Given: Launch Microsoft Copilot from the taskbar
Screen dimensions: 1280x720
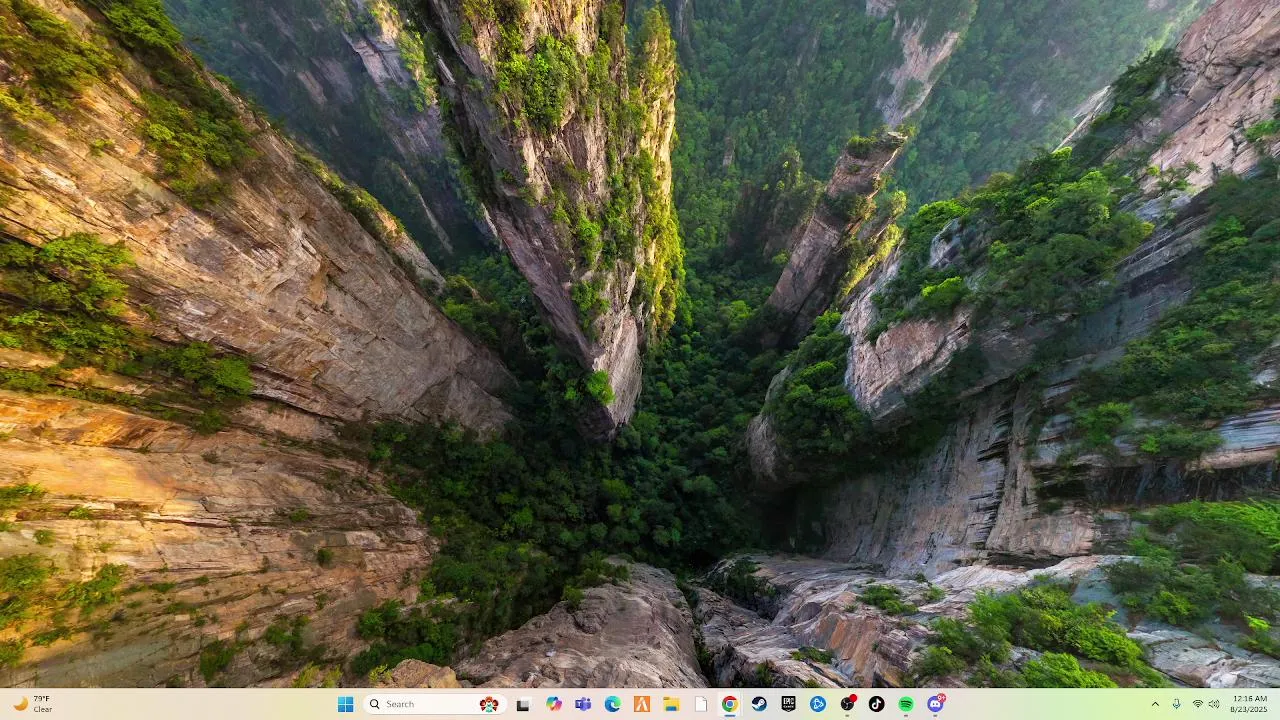Looking at the screenshot, I should [554, 704].
